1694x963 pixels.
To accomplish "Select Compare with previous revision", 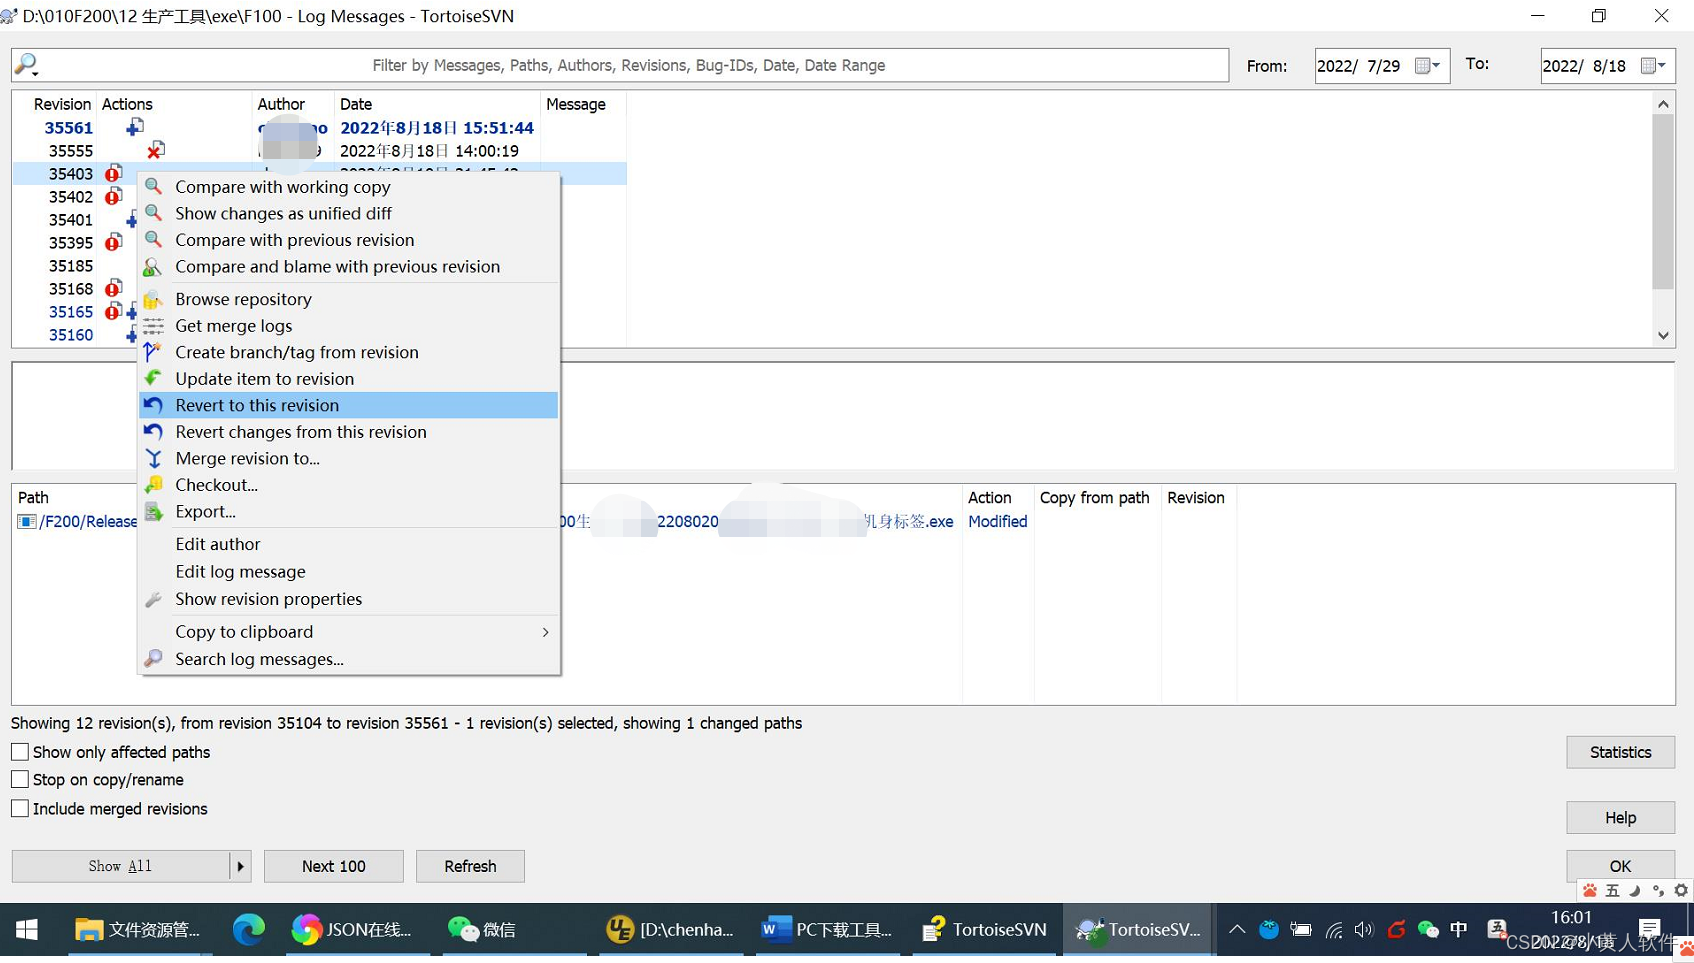I will 349,240.
